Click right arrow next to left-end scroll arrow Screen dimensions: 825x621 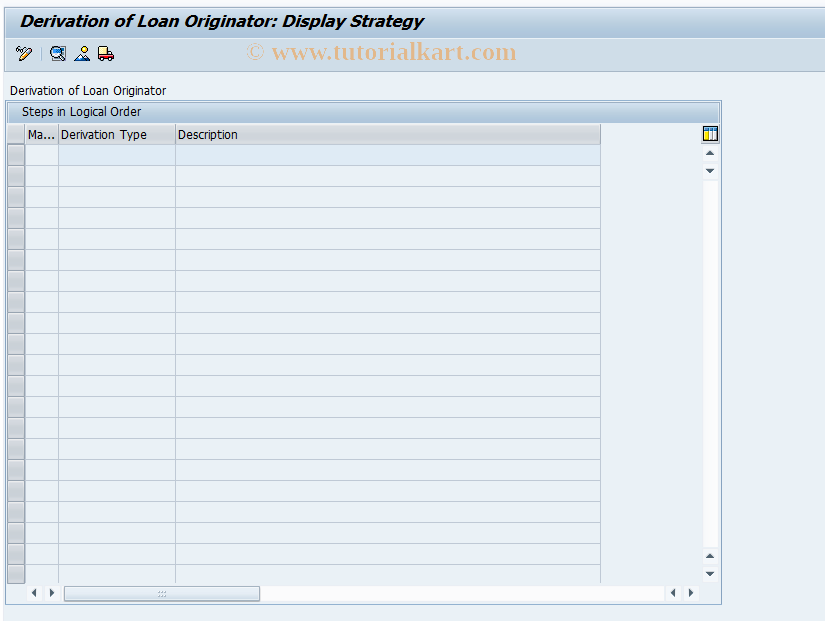pyautogui.click(x=52, y=593)
